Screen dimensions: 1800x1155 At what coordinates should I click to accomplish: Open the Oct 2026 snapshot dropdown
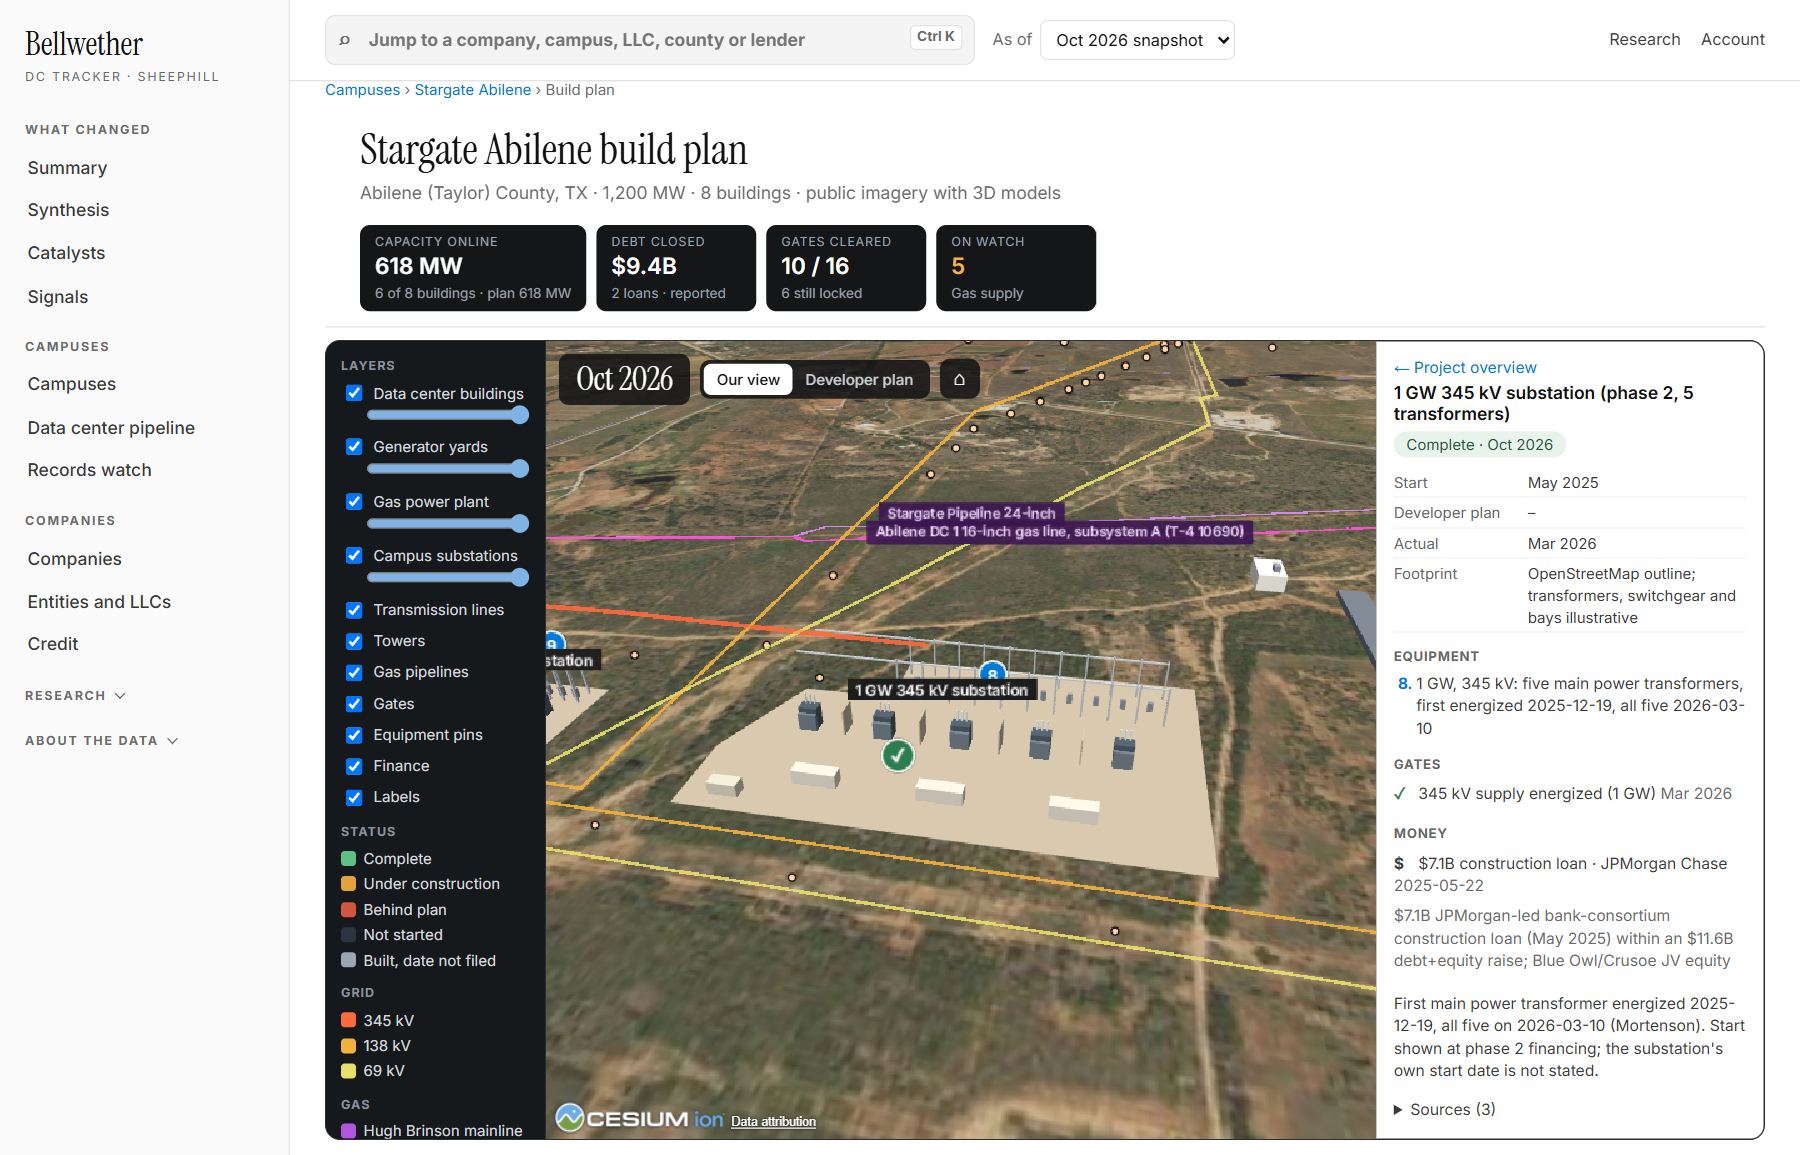coord(1137,40)
